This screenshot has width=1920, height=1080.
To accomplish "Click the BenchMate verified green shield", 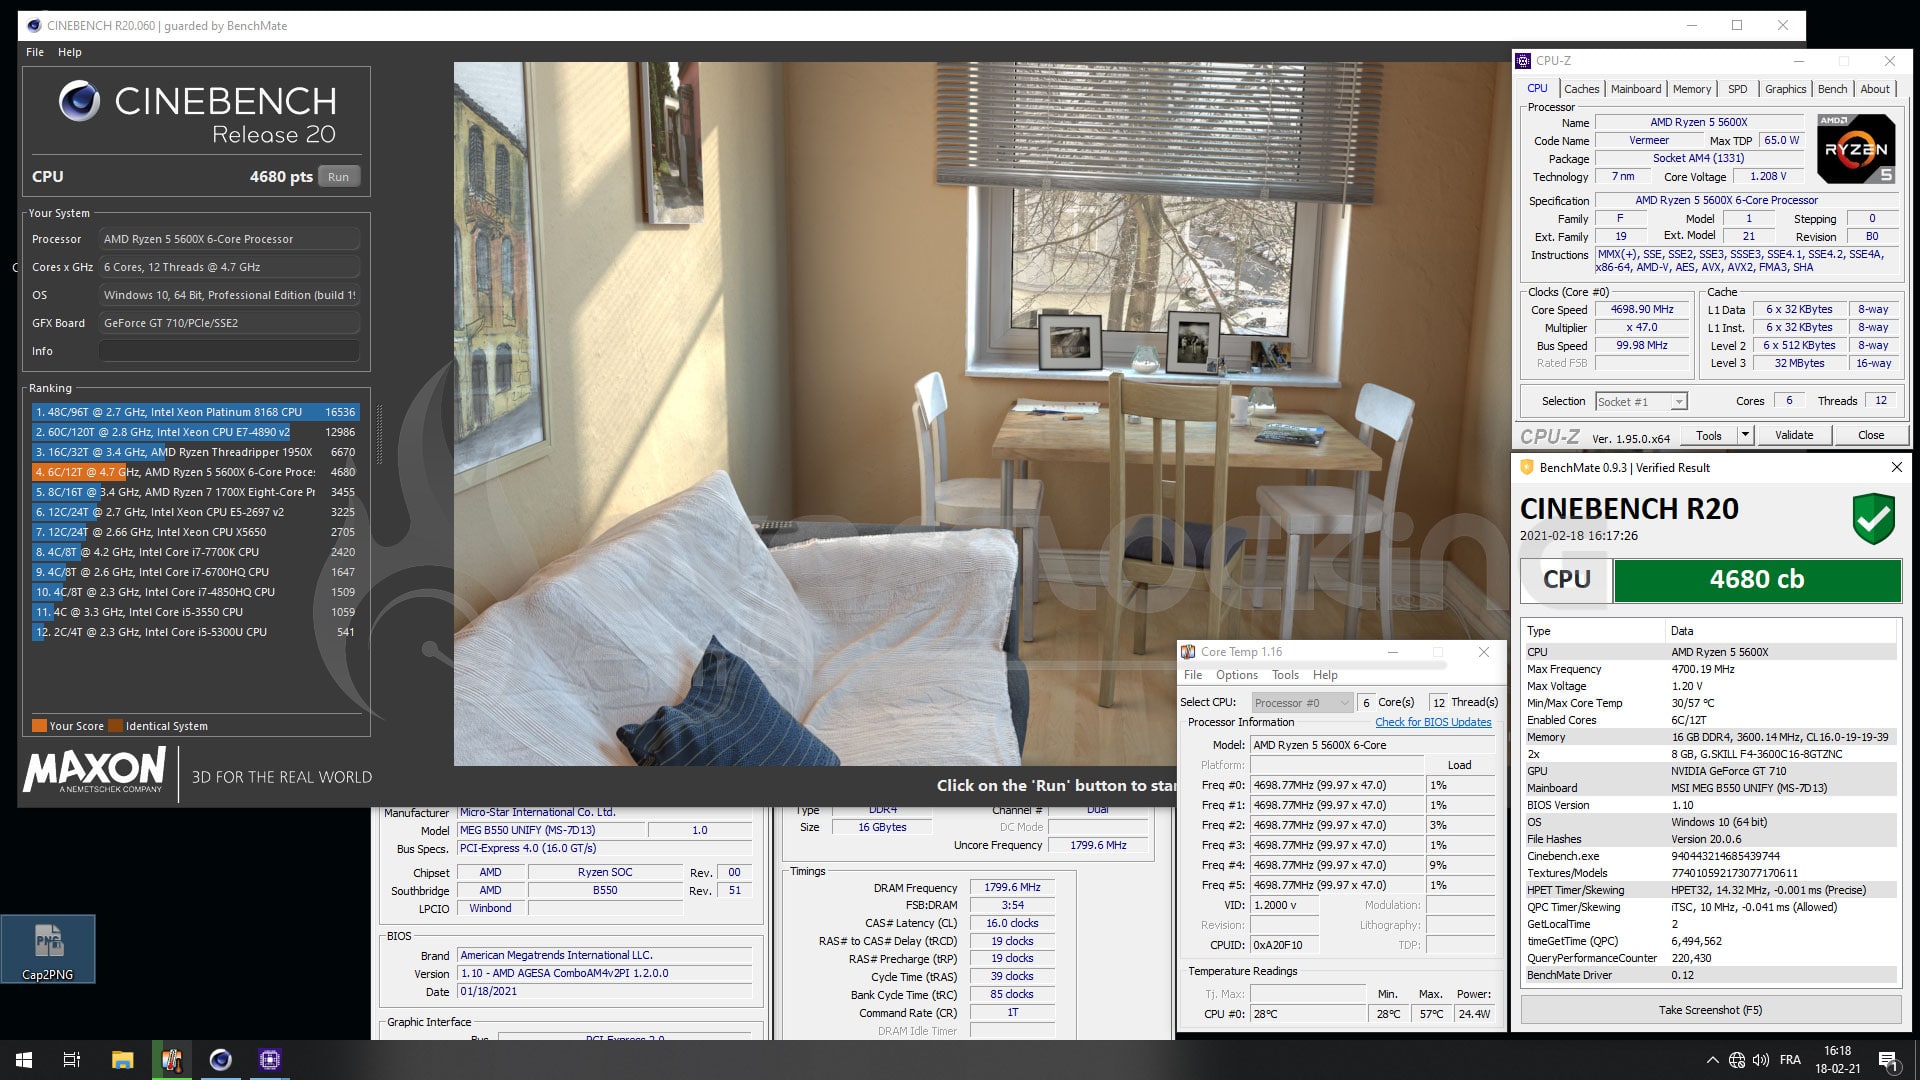I will (1874, 519).
